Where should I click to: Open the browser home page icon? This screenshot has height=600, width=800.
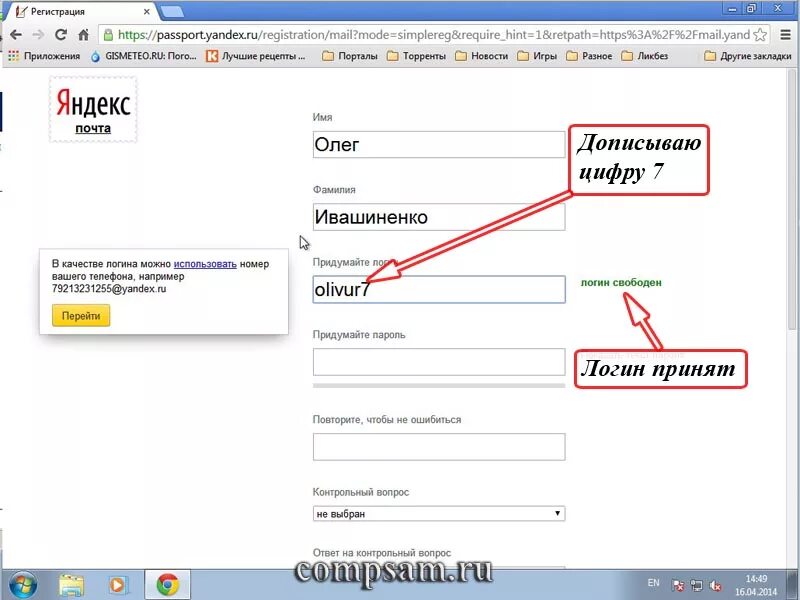[84, 35]
